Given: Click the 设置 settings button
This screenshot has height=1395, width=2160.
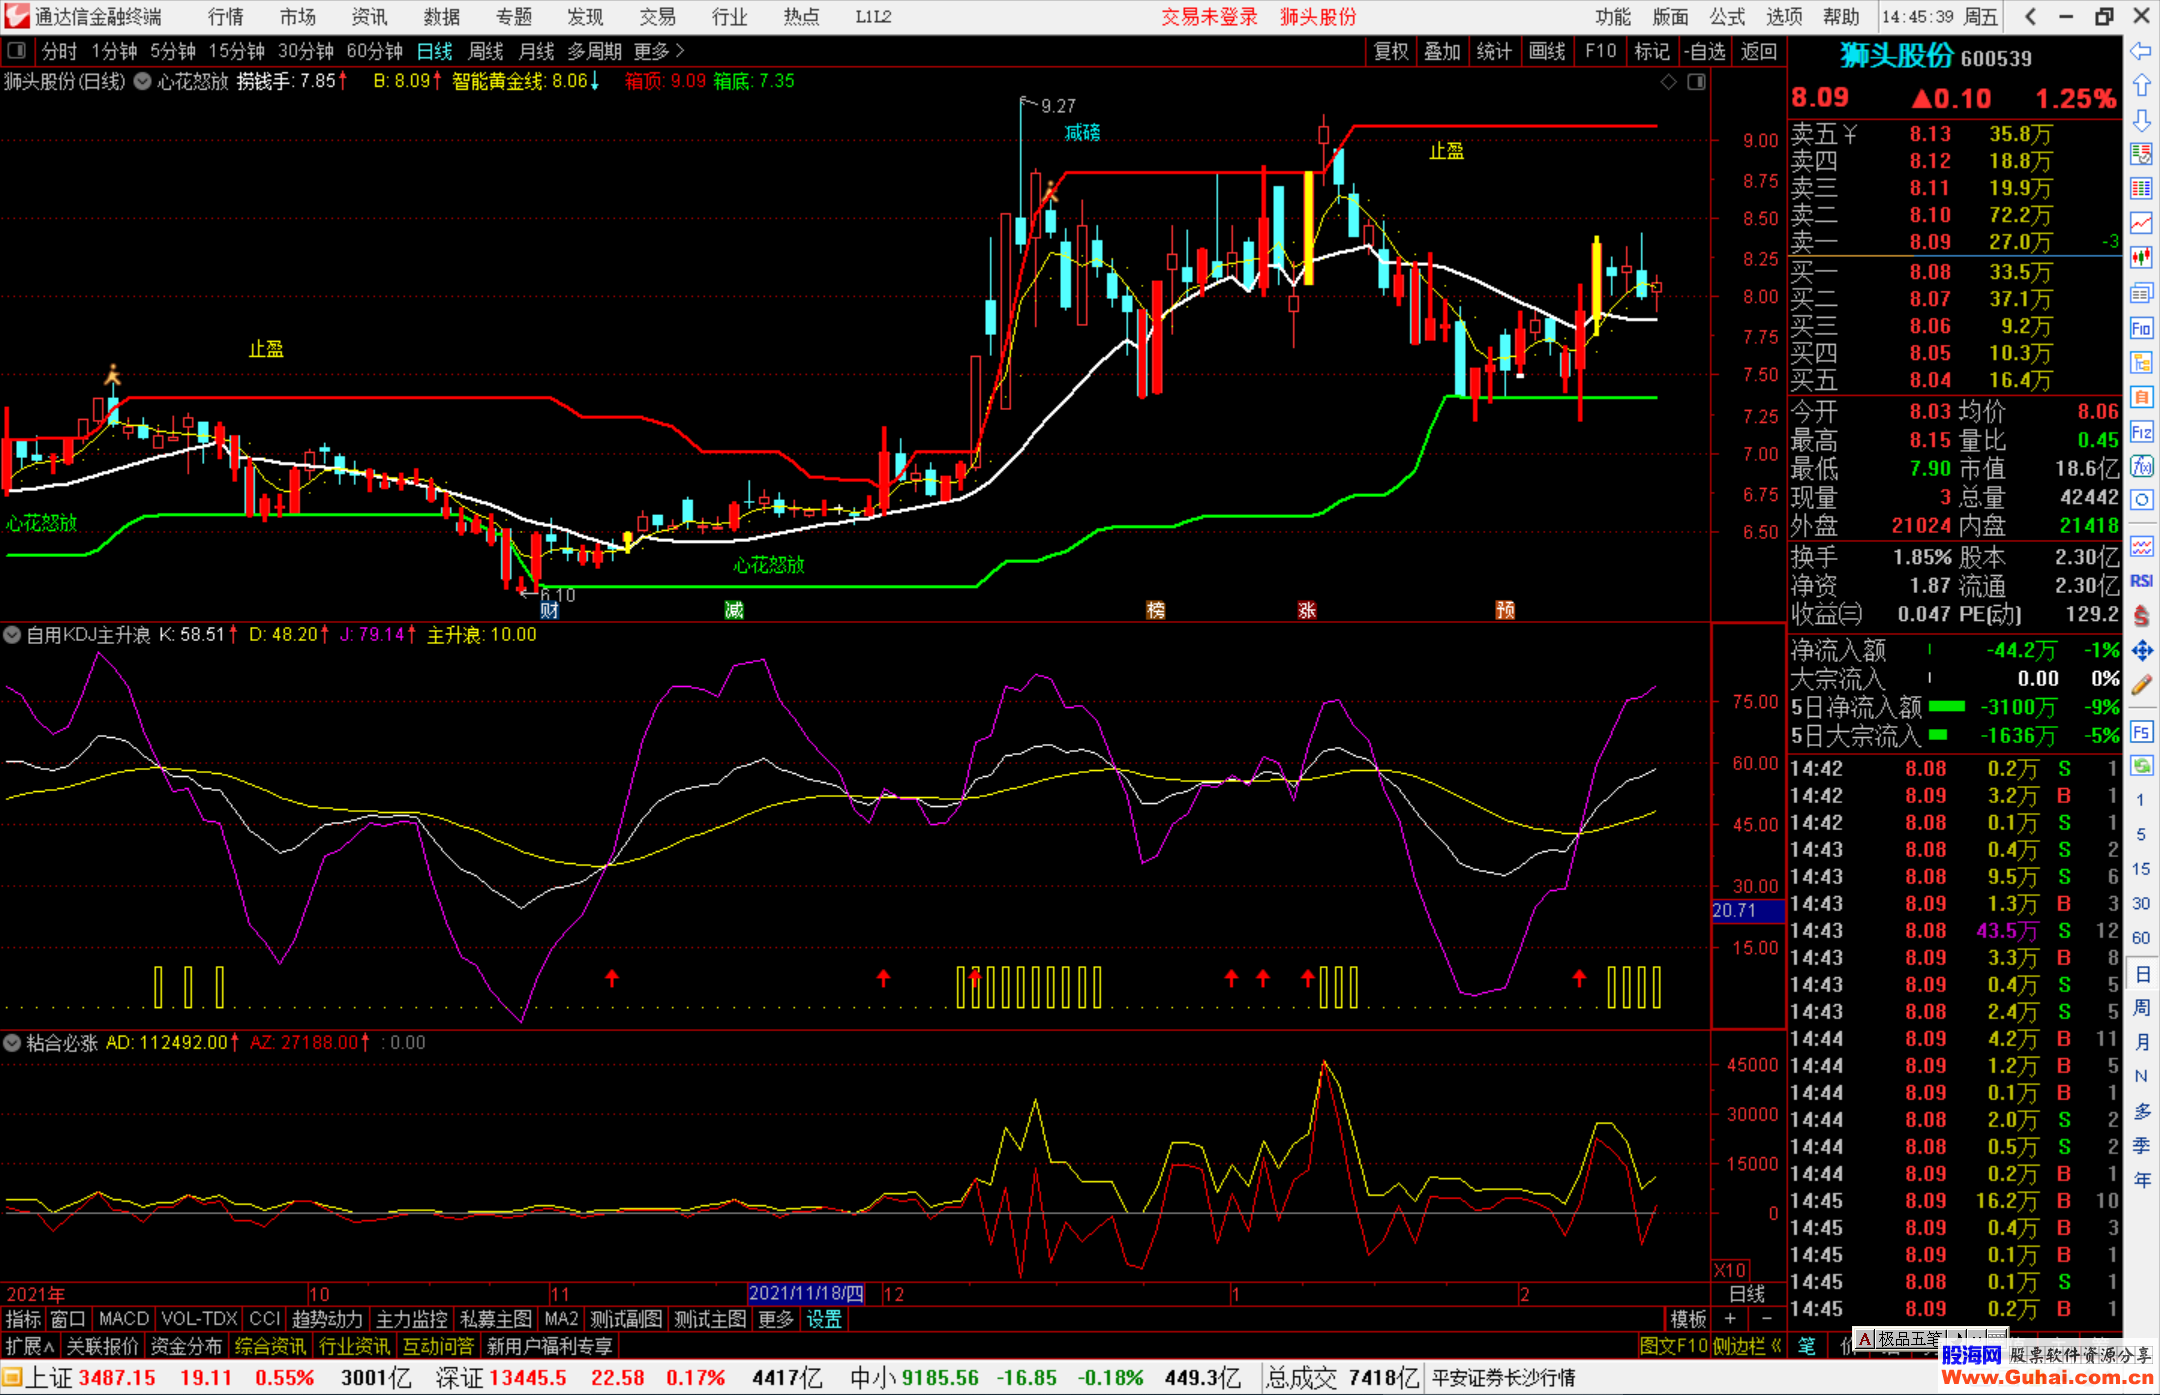Looking at the screenshot, I should (x=824, y=1319).
